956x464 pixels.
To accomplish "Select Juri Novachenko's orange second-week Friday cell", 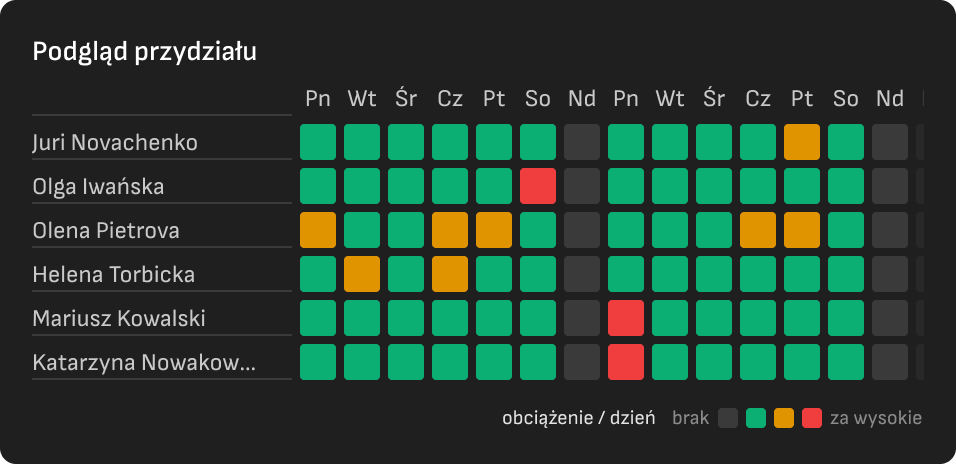I will [802, 142].
